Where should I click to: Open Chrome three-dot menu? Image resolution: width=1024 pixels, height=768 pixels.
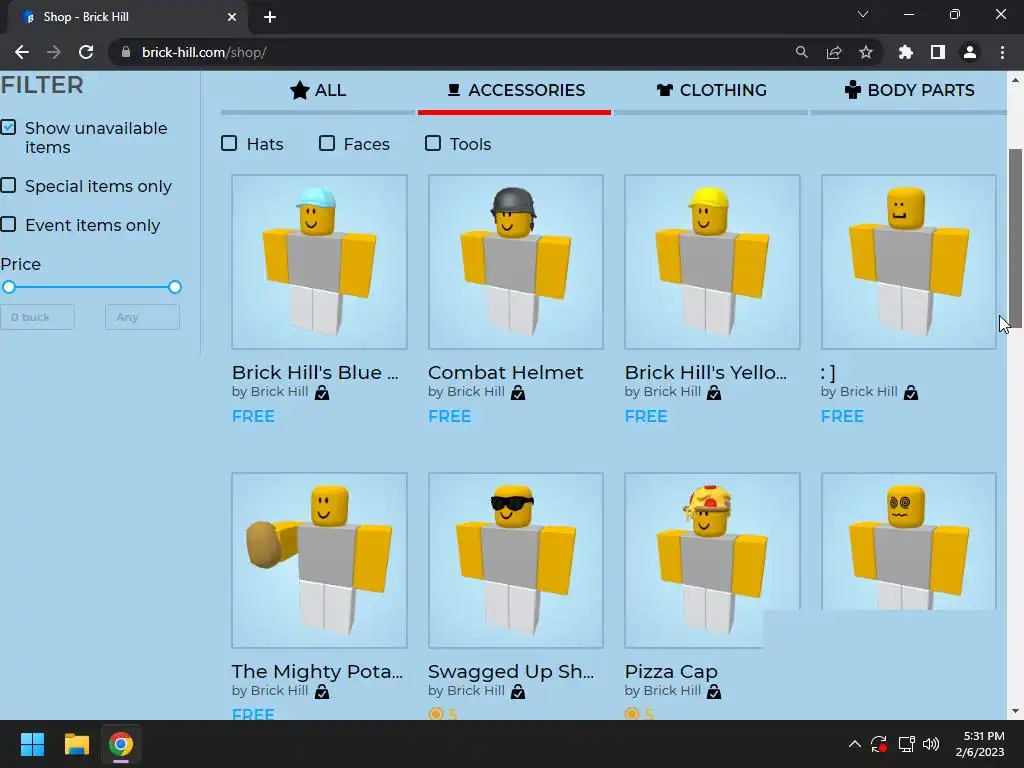1002,52
